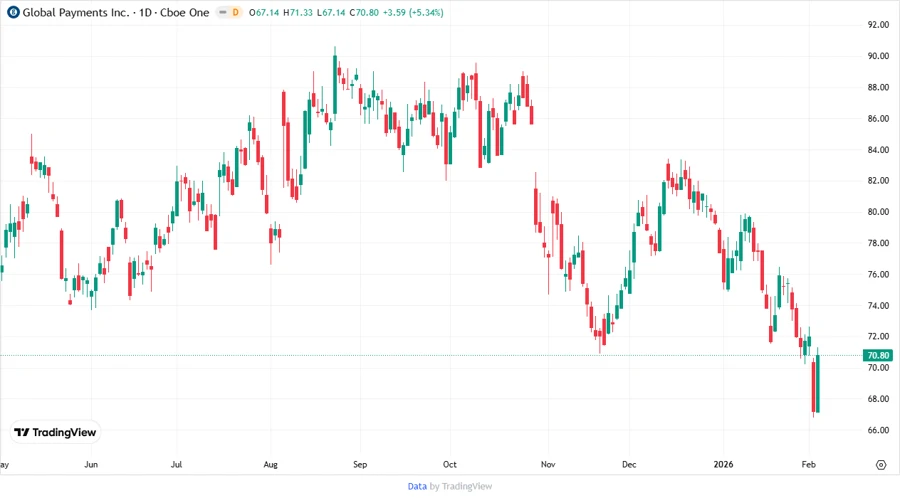
Task: Click the 66.00 price axis label
Action: point(878,430)
